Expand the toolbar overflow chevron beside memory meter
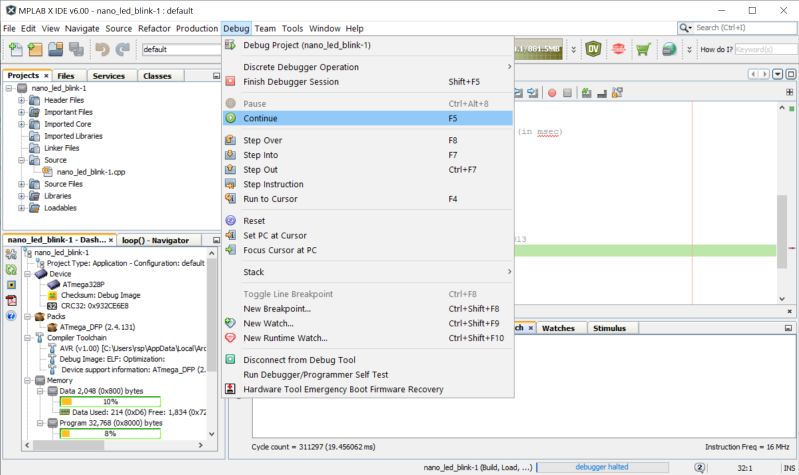The width and height of the screenshot is (799, 475). pyautogui.click(x=573, y=49)
